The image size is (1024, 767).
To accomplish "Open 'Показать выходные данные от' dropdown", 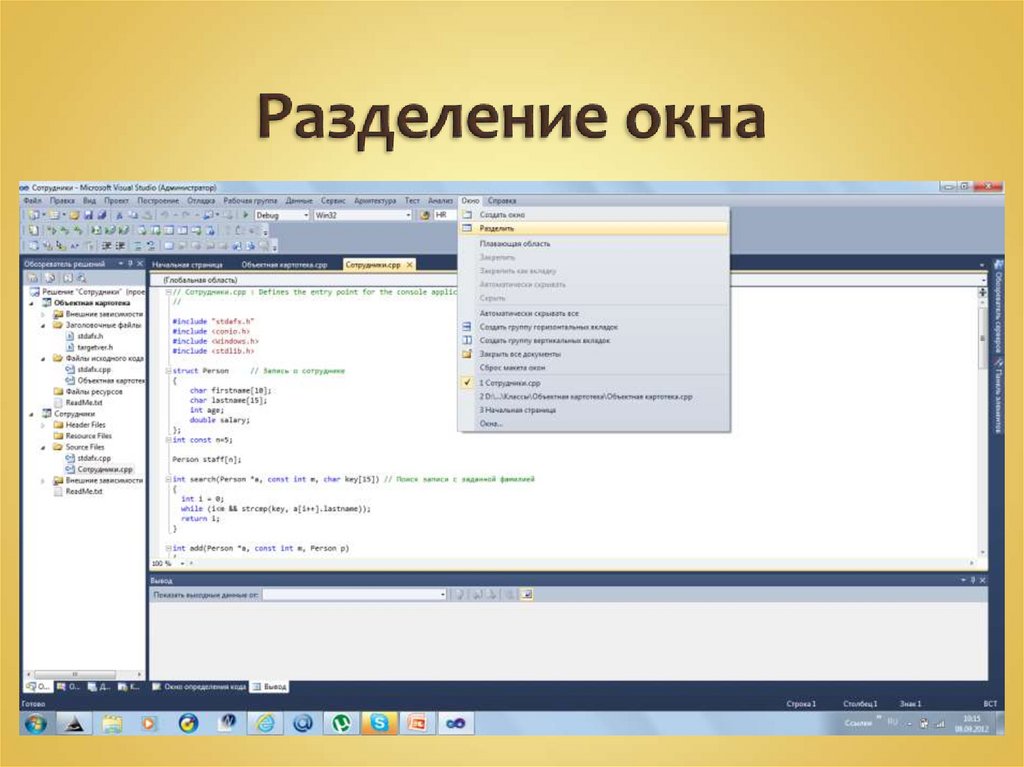I will coord(354,595).
